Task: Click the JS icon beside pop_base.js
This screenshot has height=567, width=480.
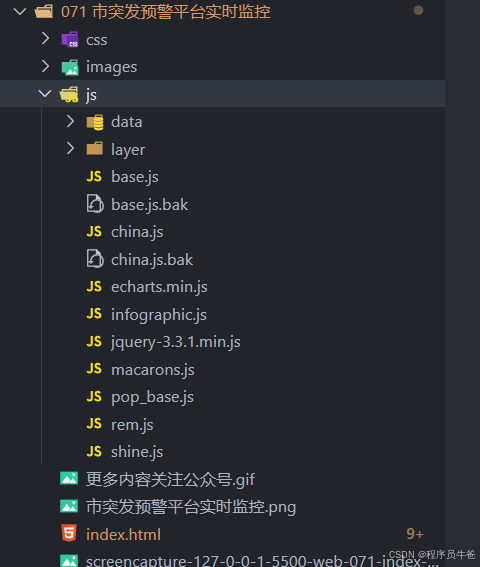Action: point(94,396)
